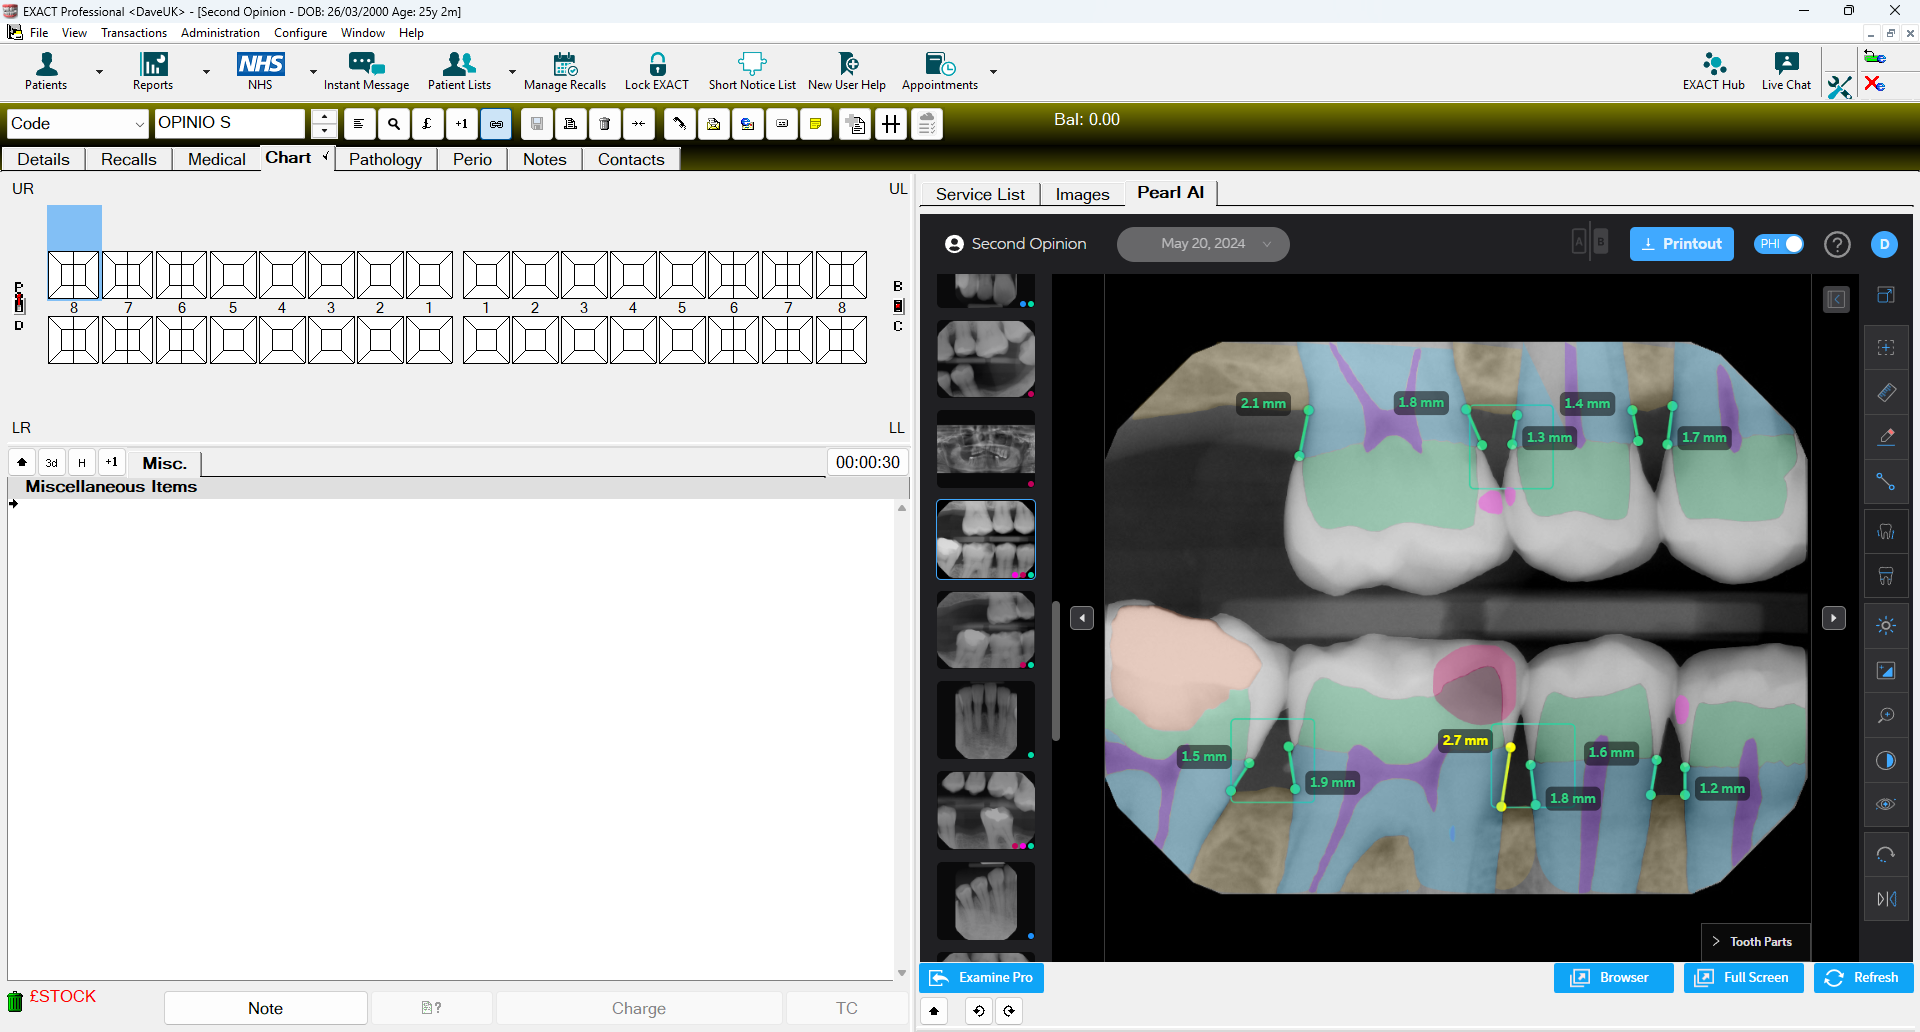Viewport: 1920px width, 1032px height.
Task: Toggle the annotation visibility eye icon
Action: pyautogui.click(x=1886, y=804)
